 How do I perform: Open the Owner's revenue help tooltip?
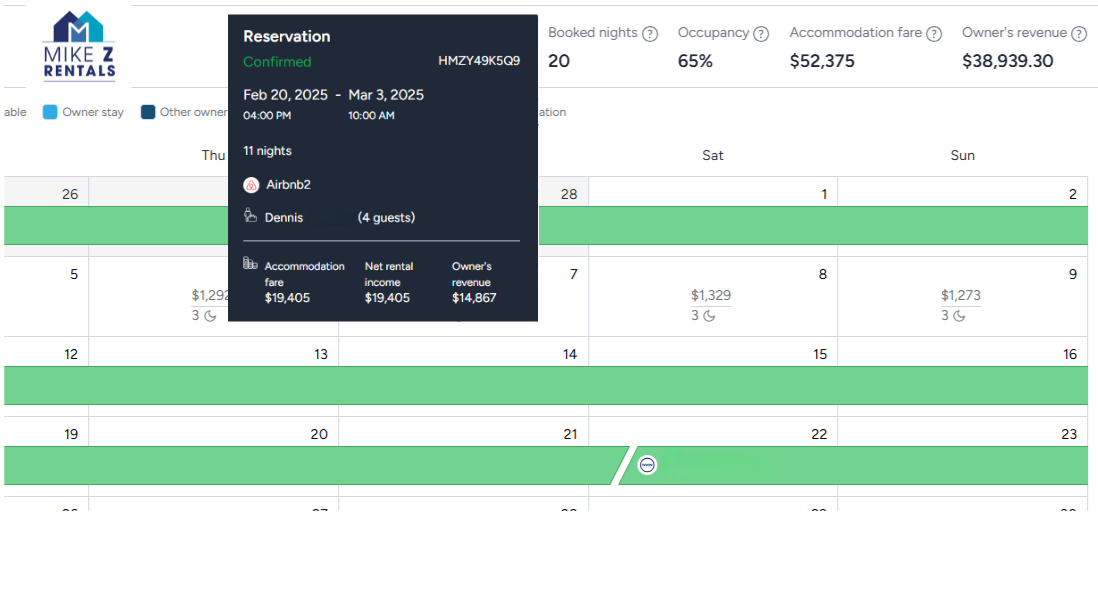click(x=1079, y=33)
